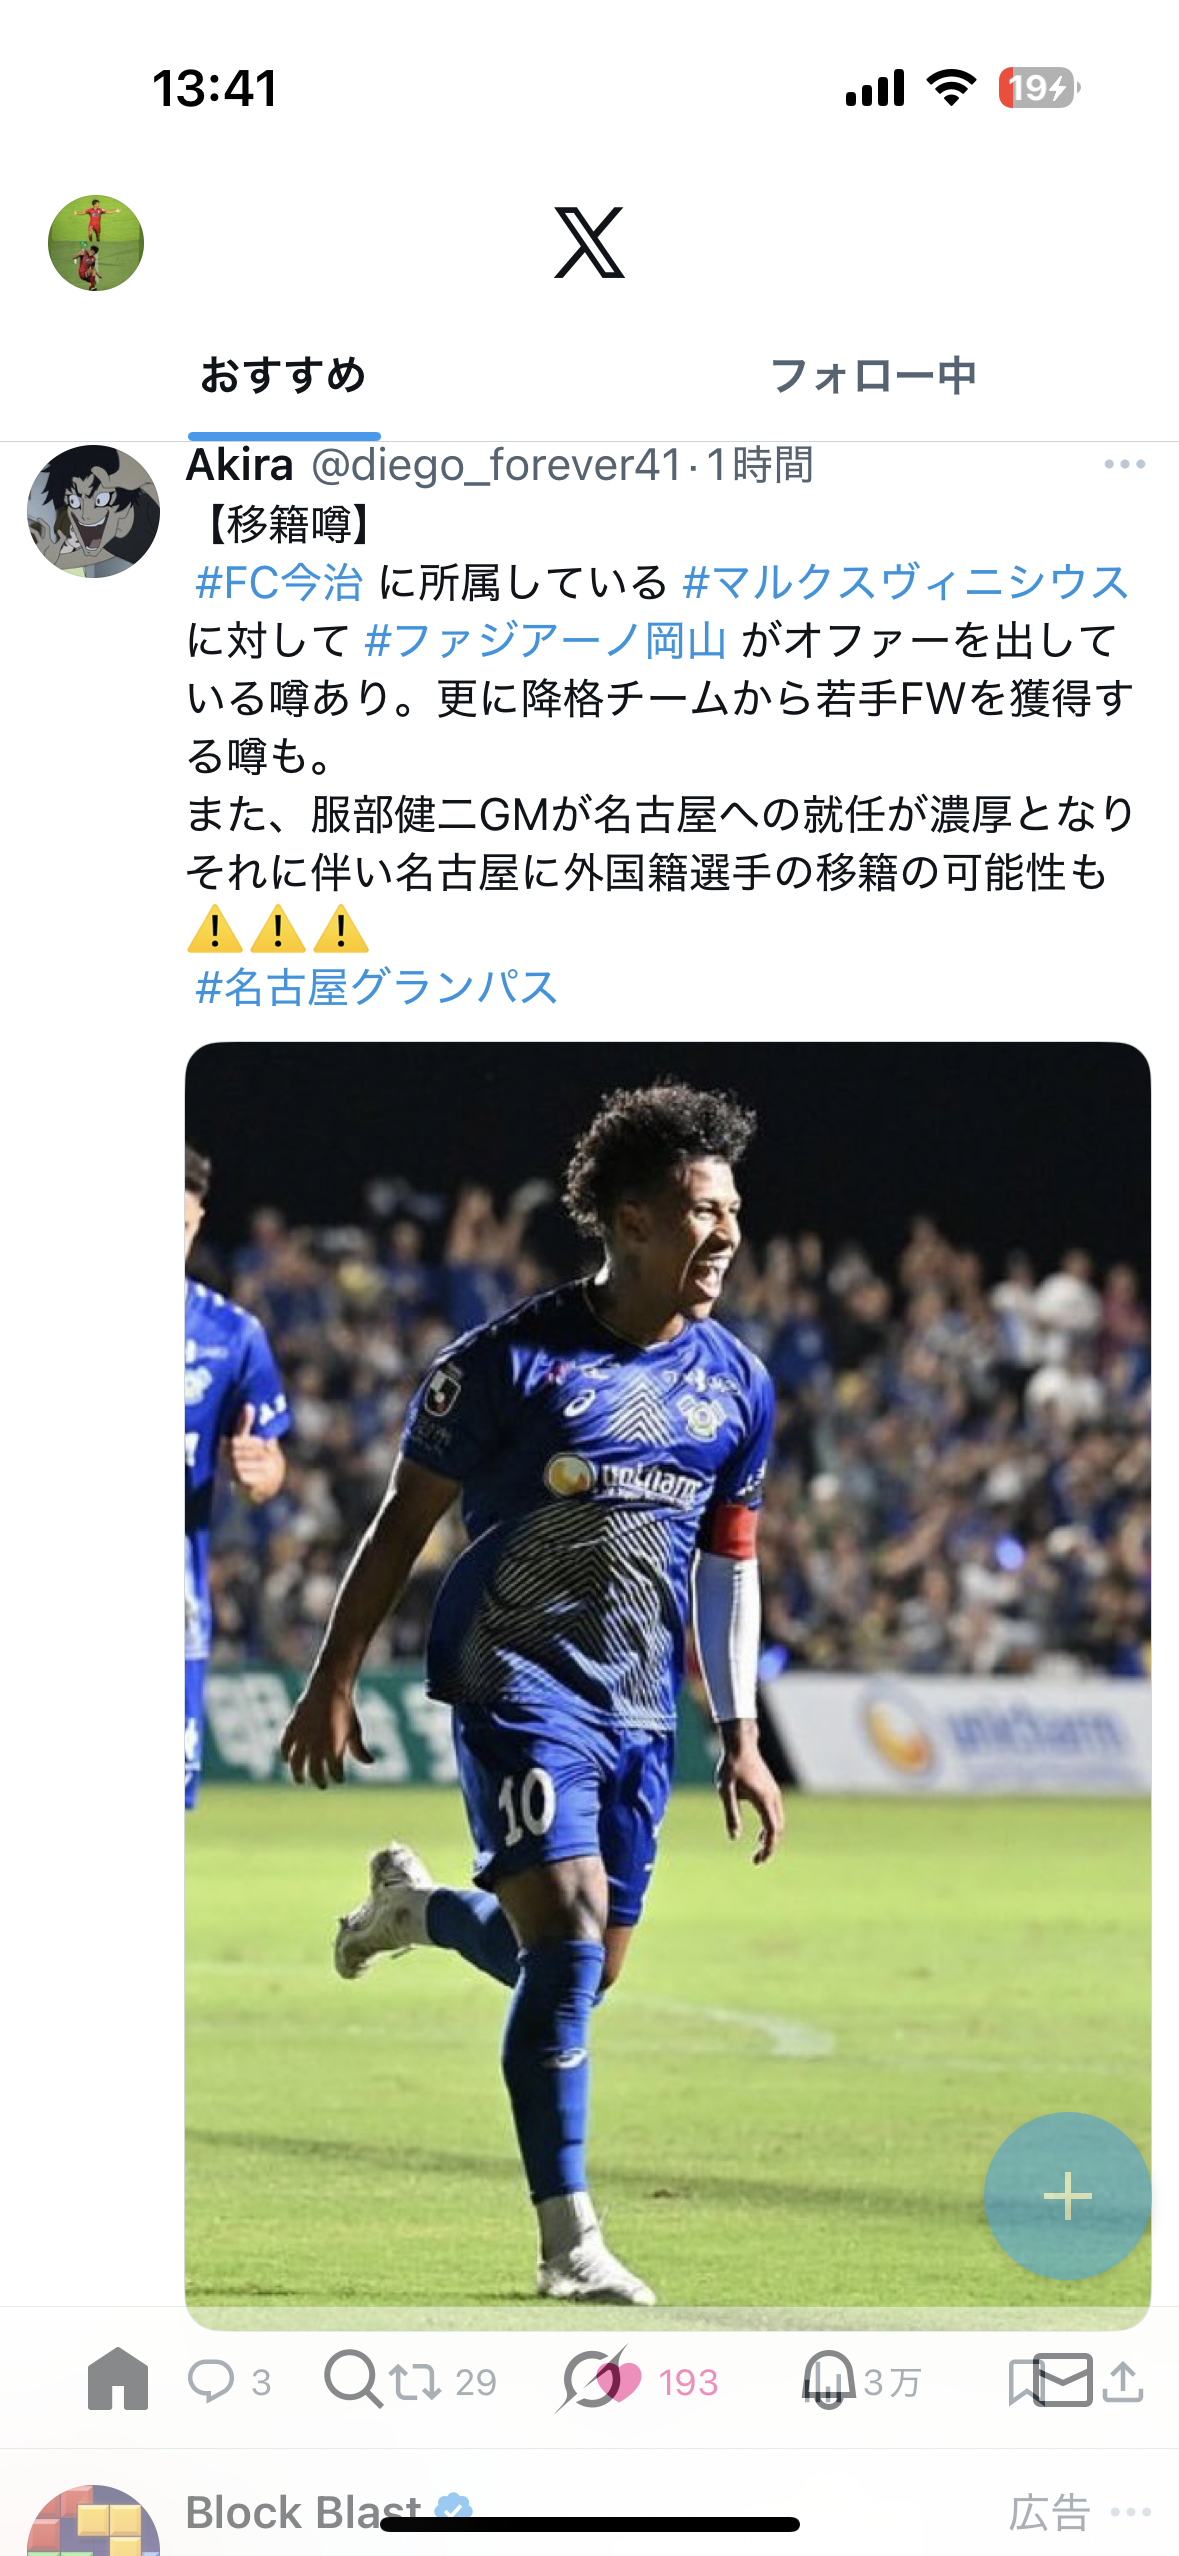Tap the X logo at top center
The height and width of the screenshot is (2556, 1179).
click(590, 243)
